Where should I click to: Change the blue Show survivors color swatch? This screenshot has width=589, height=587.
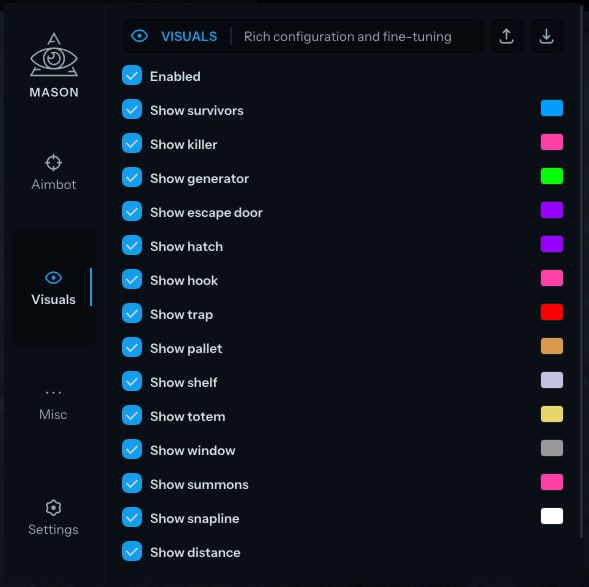552,108
